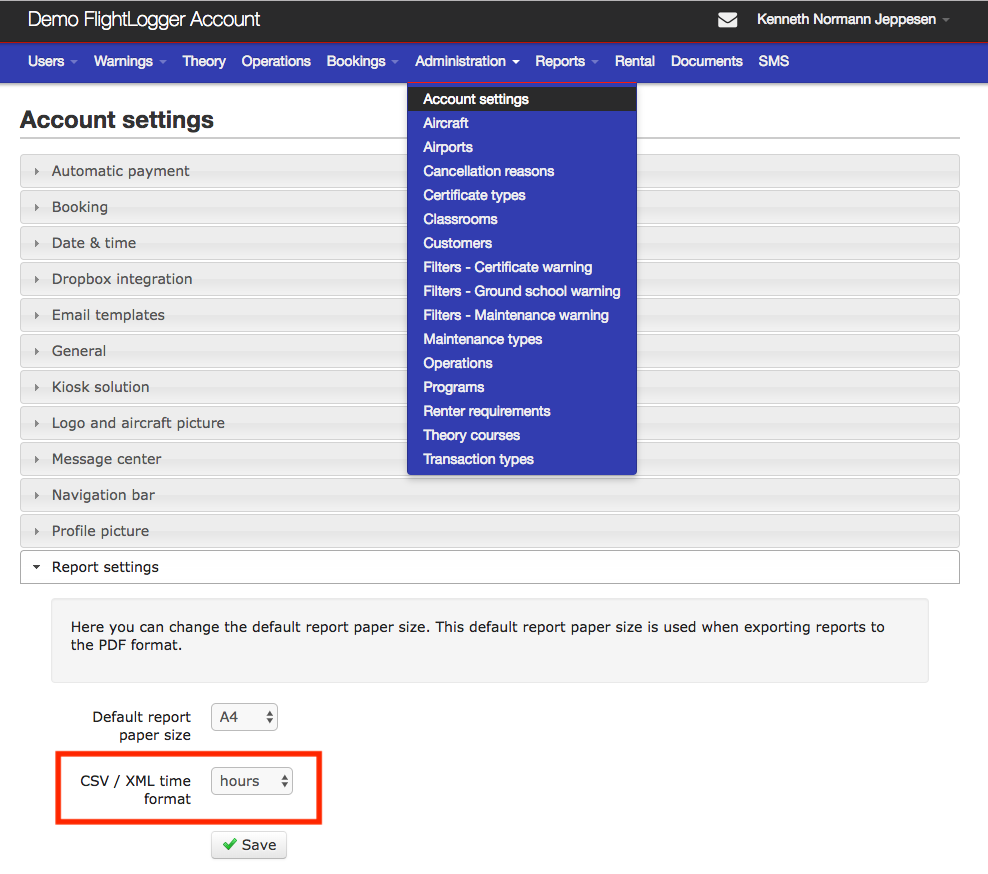Click the Save button
Image resolution: width=988 pixels, height=874 pixels.
[x=249, y=844]
